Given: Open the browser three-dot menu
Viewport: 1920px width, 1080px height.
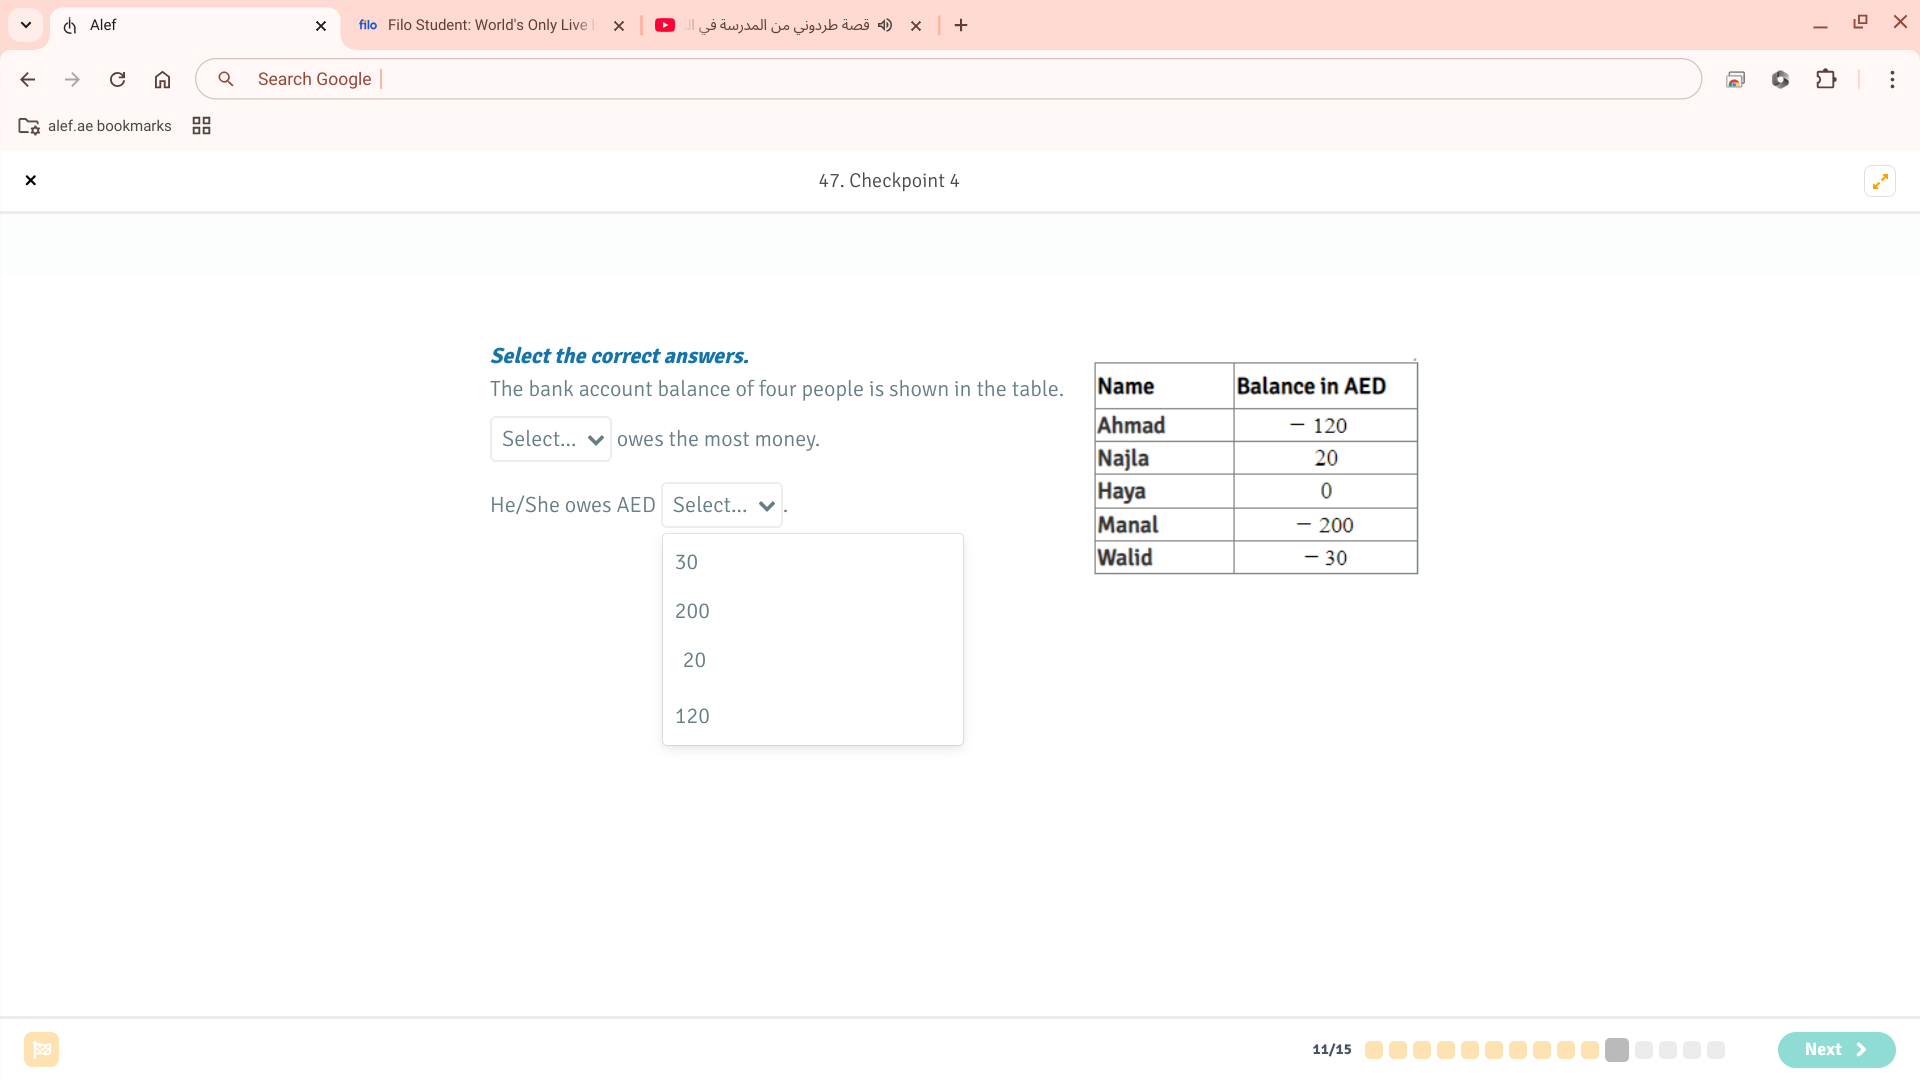Looking at the screenshot, I should (1892, 79).
